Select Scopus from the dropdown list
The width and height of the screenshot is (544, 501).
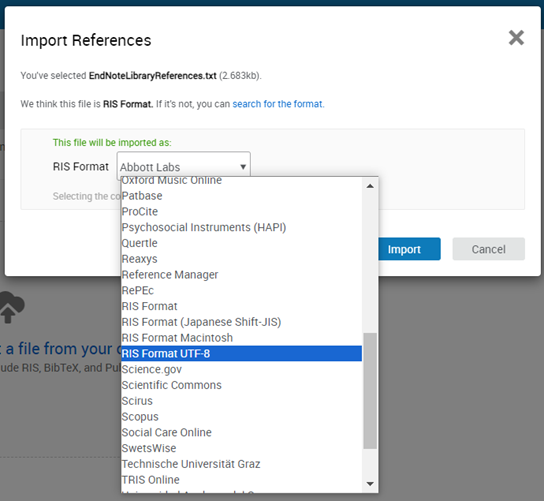coord(241,417)
